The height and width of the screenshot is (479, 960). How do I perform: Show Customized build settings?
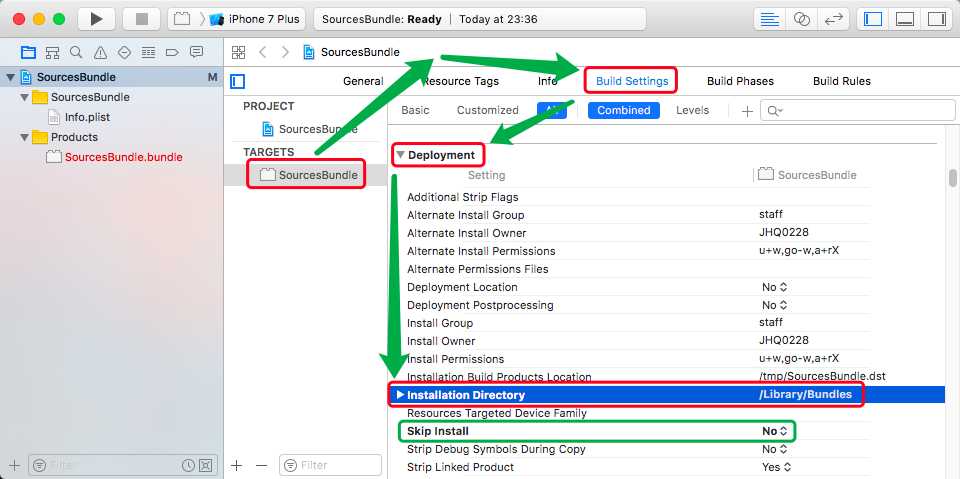(487, 110)
